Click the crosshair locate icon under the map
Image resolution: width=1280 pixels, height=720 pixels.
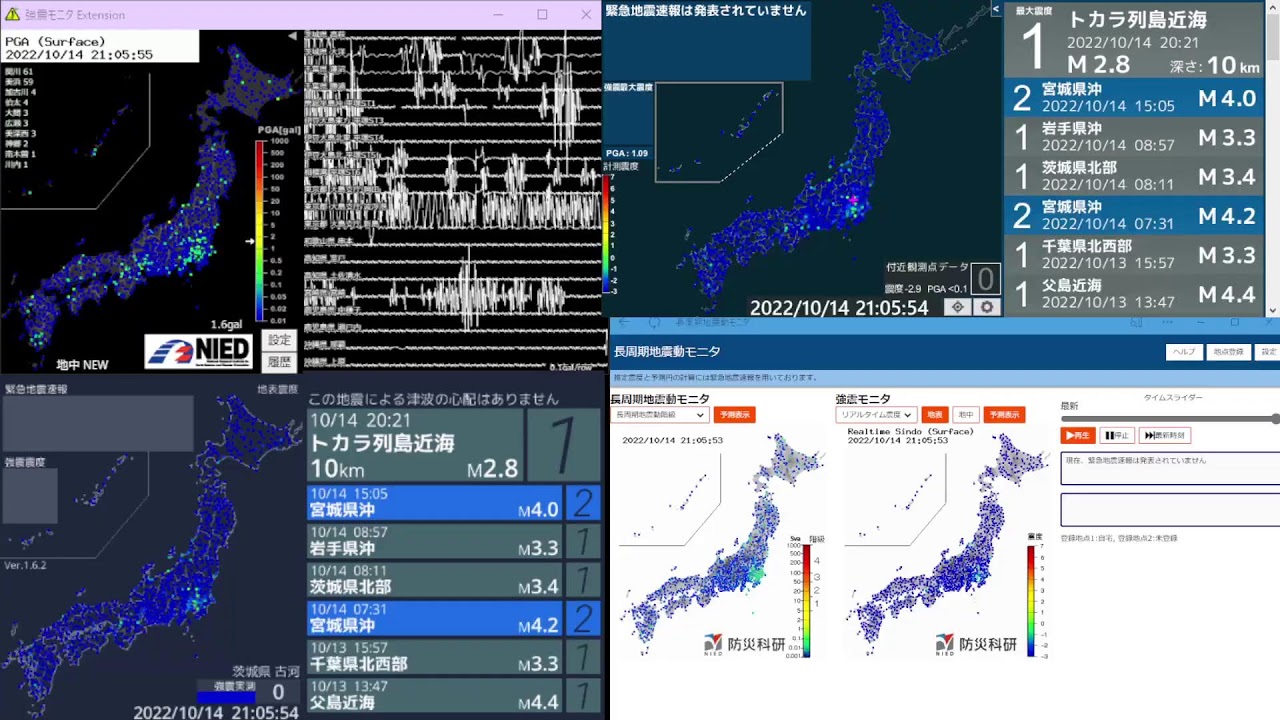click(x=957, y=307)
